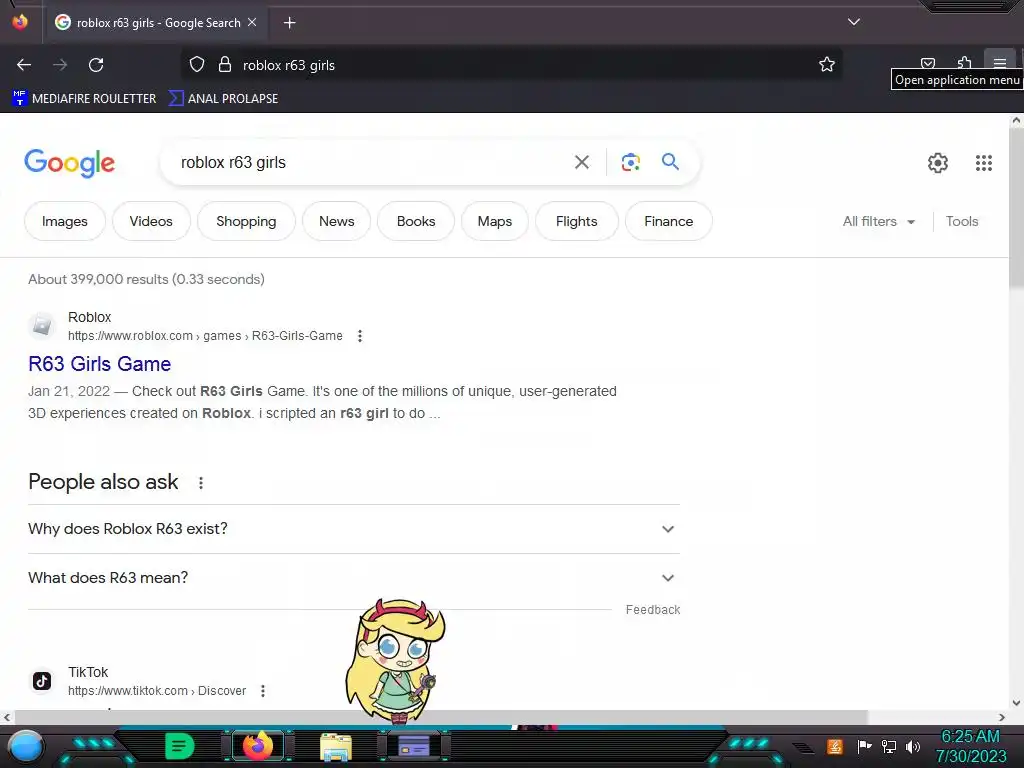The height and width of the screenshot is (768, 1024).
Task: Open the purple window app on the taskbar
Action: tap(414, 746)
